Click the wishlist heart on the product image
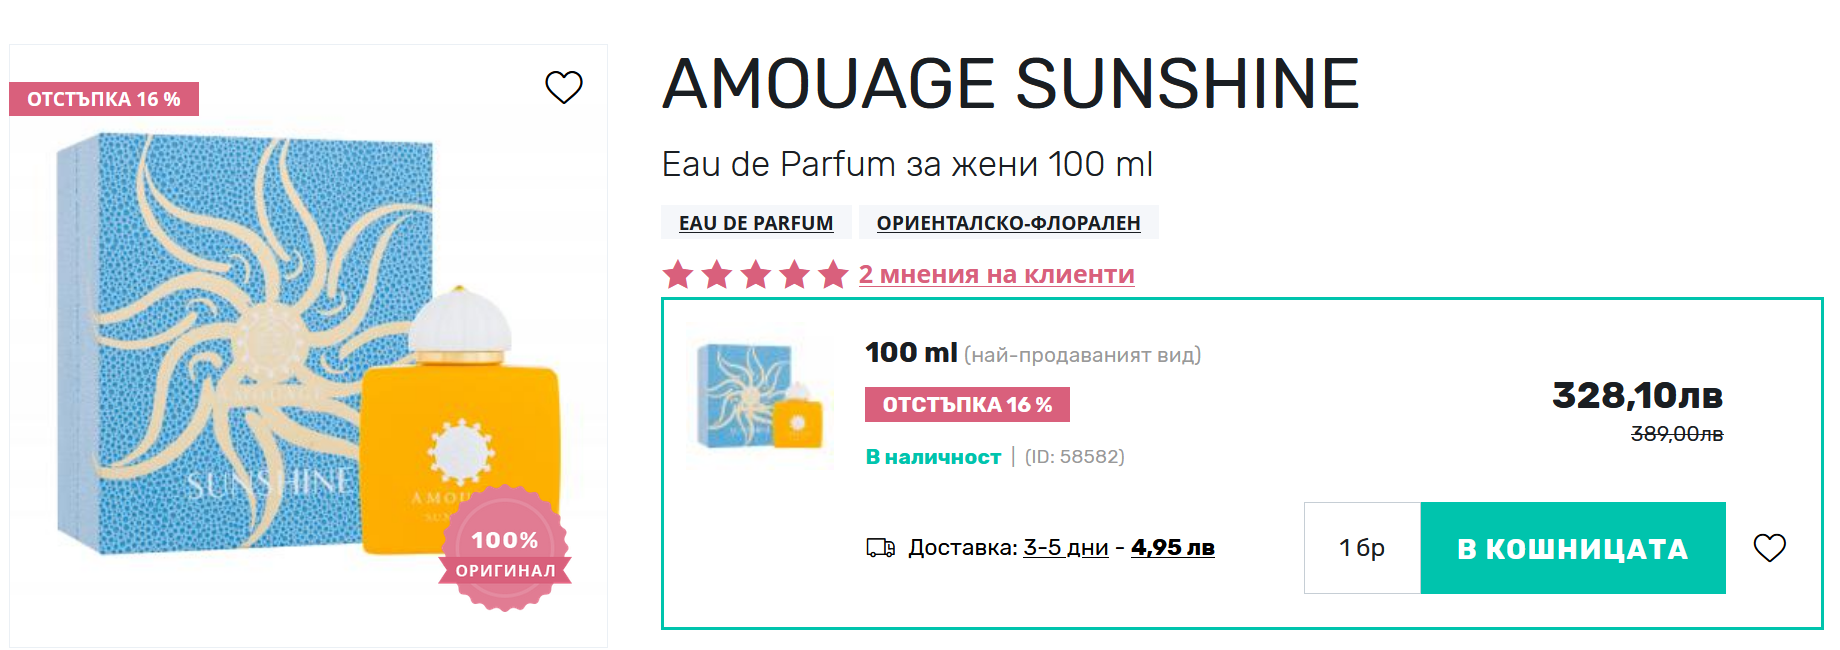 coord(563,87)
